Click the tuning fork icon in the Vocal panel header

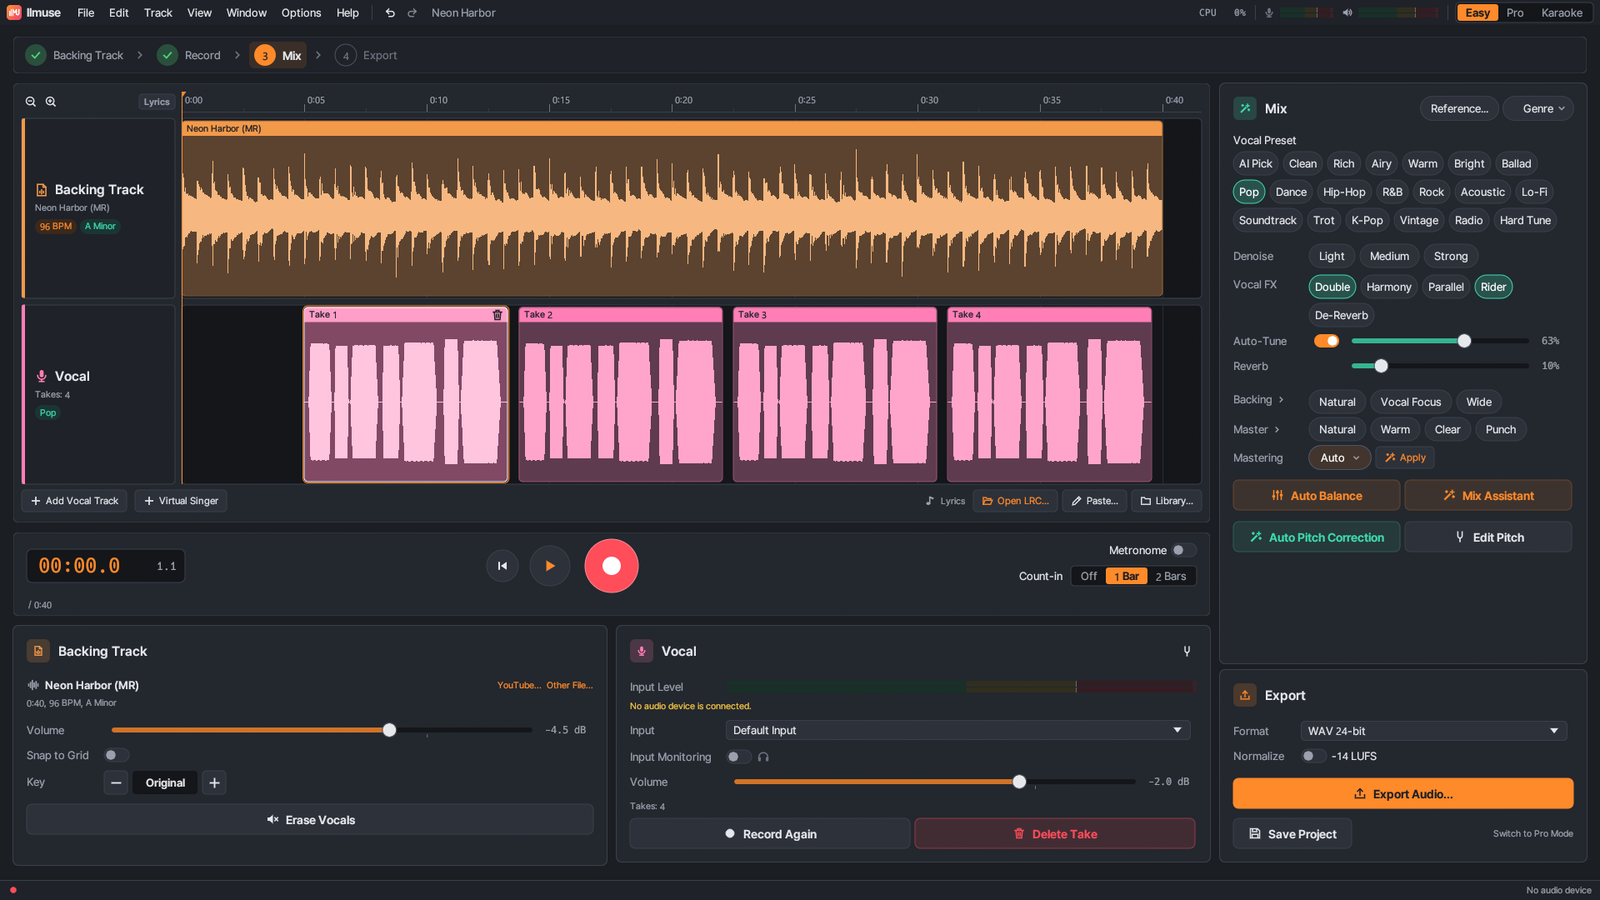[x=1187, y=651]
